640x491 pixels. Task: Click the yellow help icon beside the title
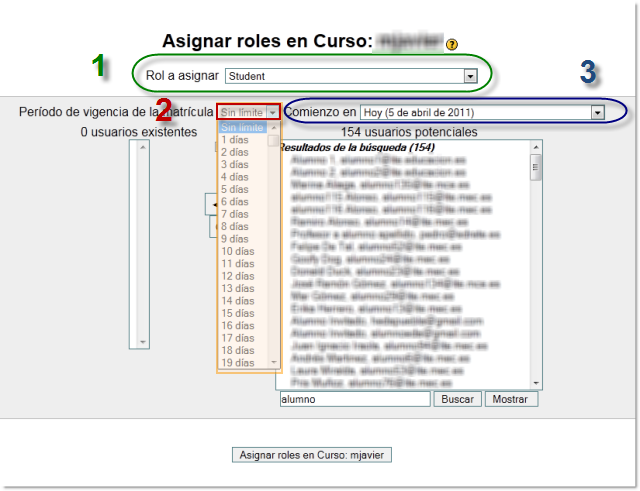tap(452, 43)
